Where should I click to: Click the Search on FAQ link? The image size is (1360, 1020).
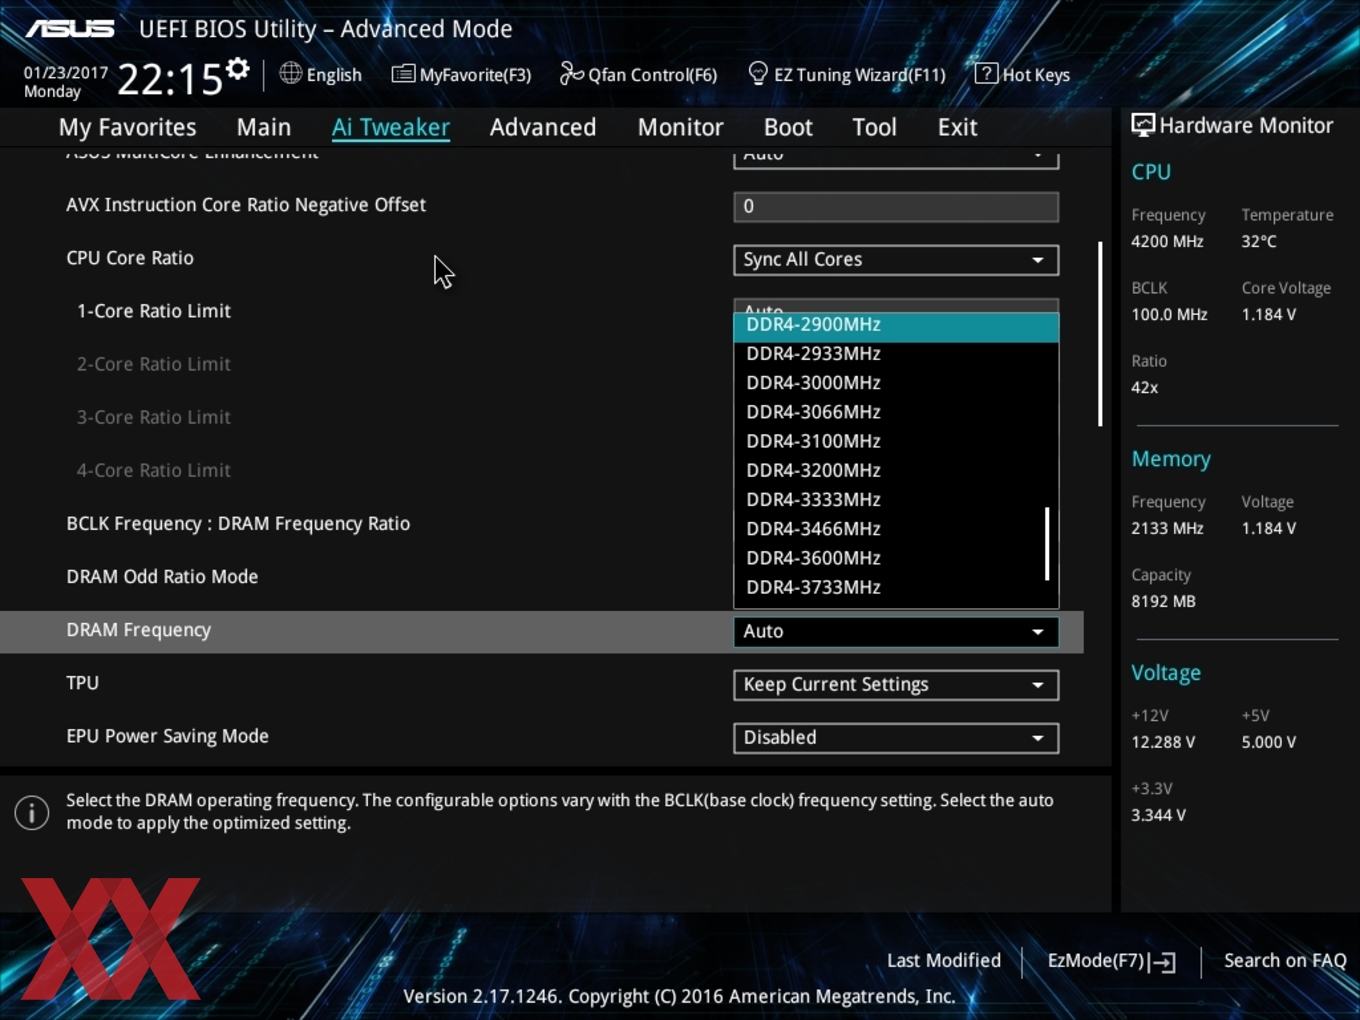(x=1285, y=961)
